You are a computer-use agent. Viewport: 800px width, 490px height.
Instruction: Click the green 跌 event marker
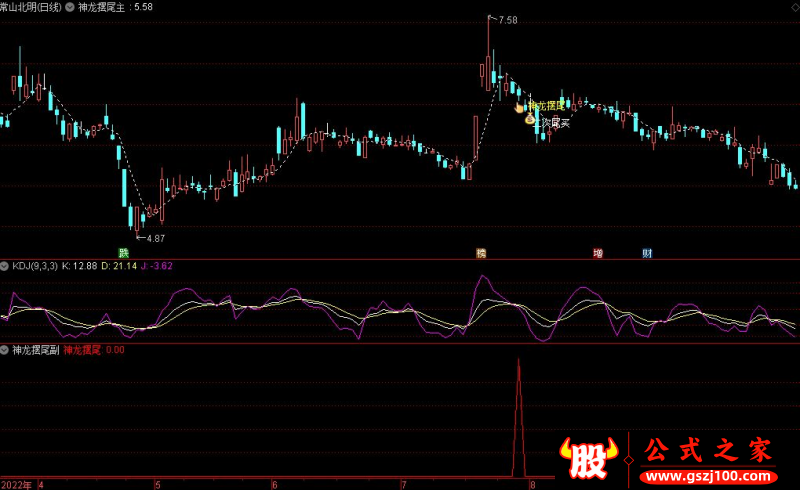[123, 253]
